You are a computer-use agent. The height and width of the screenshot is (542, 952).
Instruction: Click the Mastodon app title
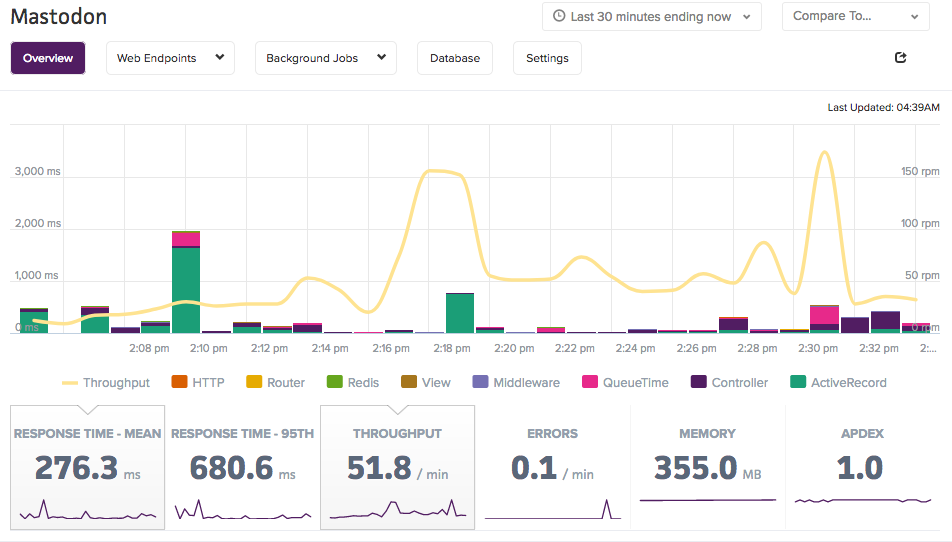[x=59, y=16]
